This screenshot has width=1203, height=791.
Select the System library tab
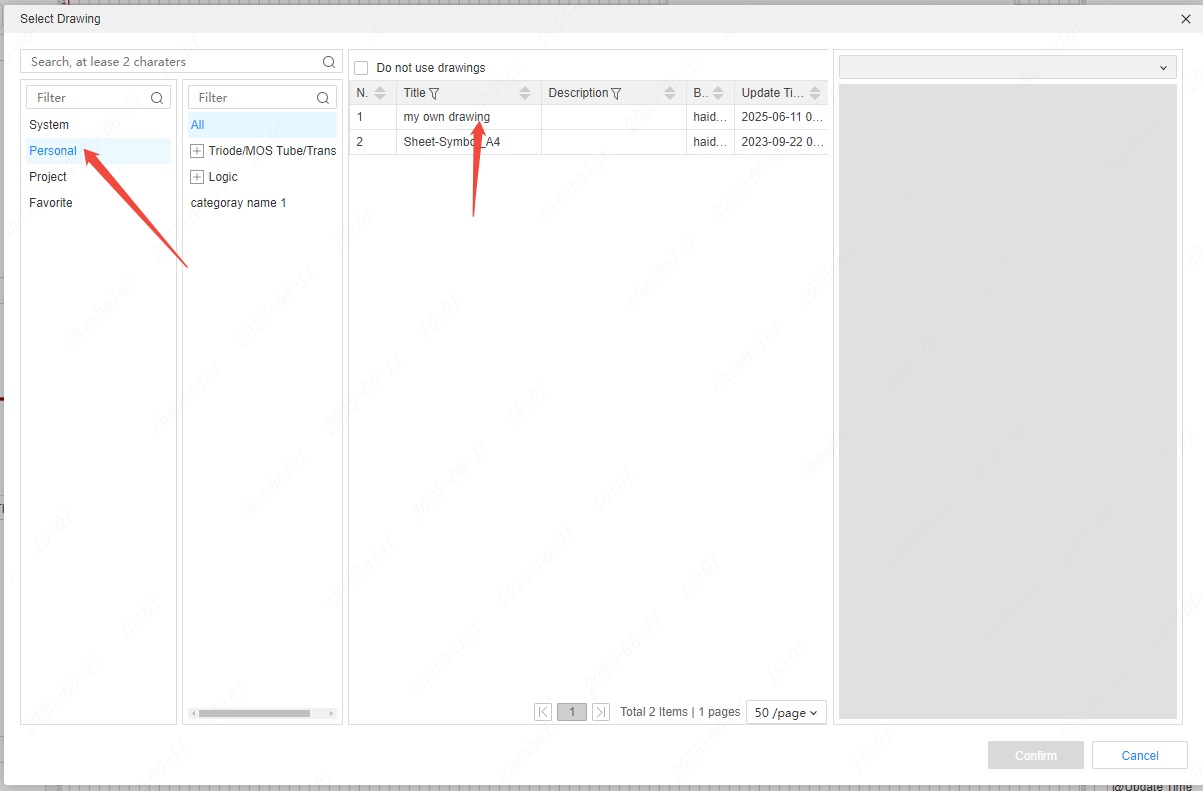pos(49,125)
